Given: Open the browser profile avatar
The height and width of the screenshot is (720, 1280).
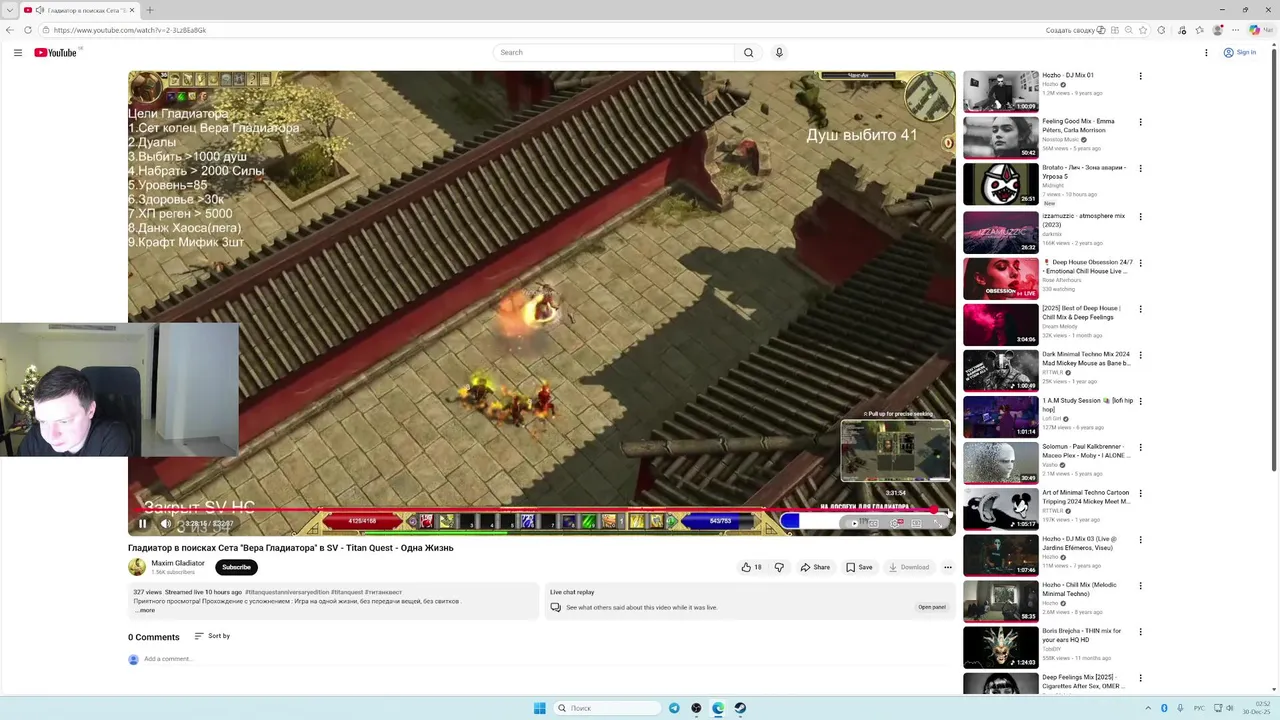Looking at the screenshot, I should pos(1217,30).
